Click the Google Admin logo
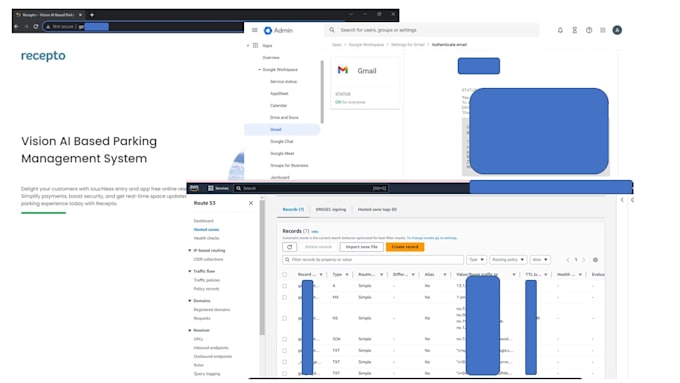Screen dimensions: 680x383 [278, 30]
